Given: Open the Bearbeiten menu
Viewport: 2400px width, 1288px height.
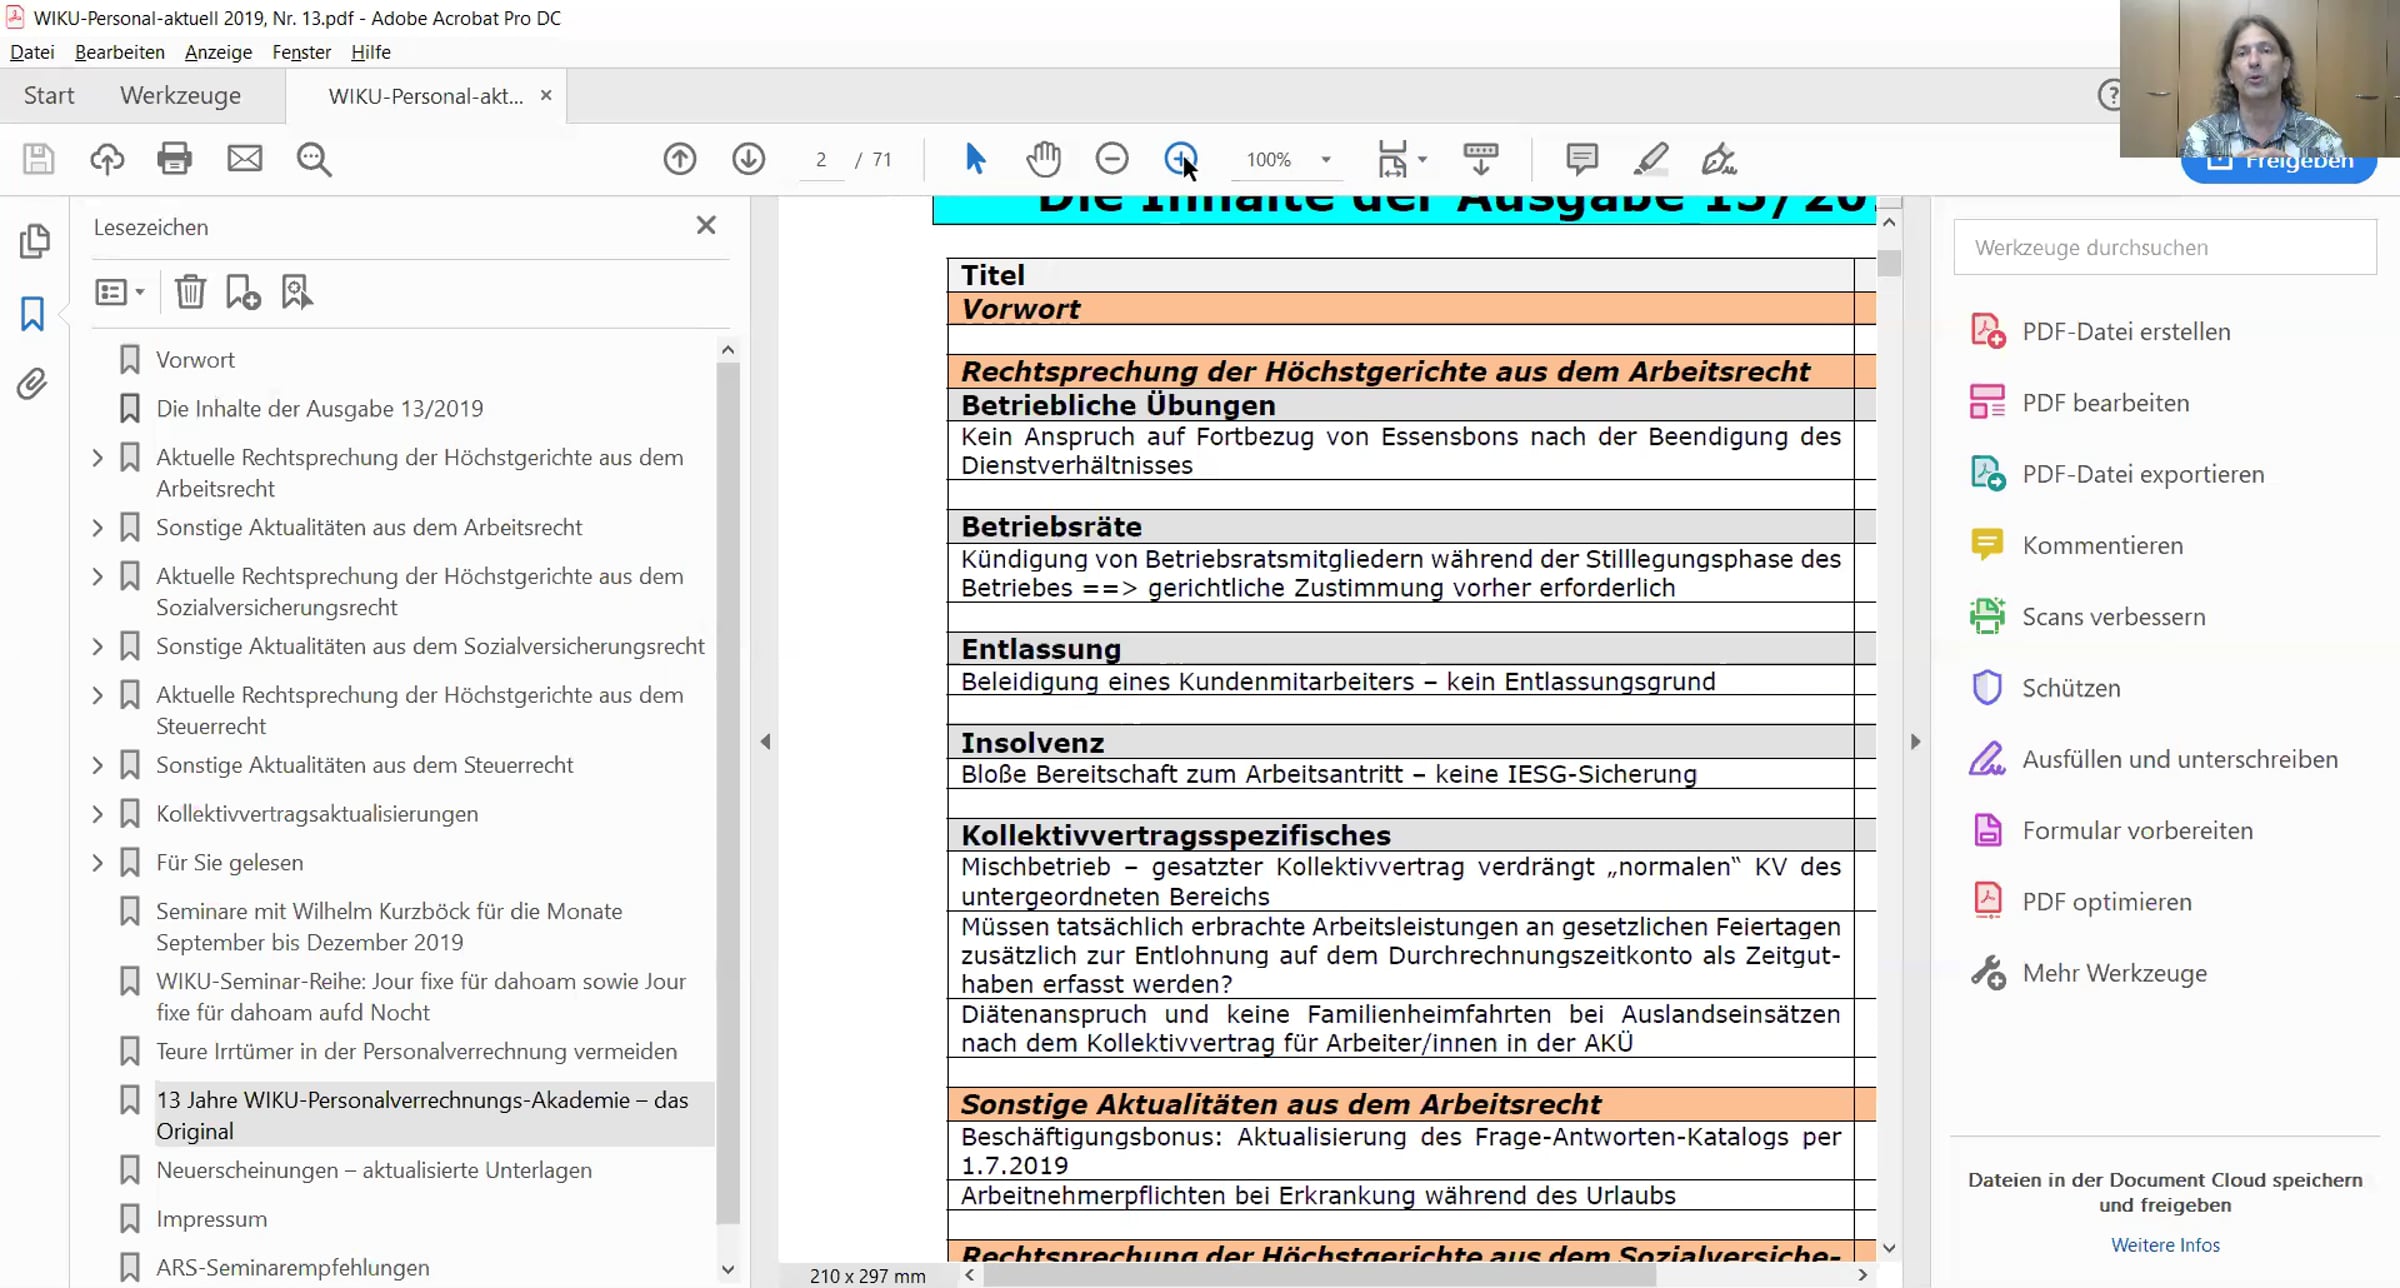Looking at the screenshot, I should click(119, 52).
